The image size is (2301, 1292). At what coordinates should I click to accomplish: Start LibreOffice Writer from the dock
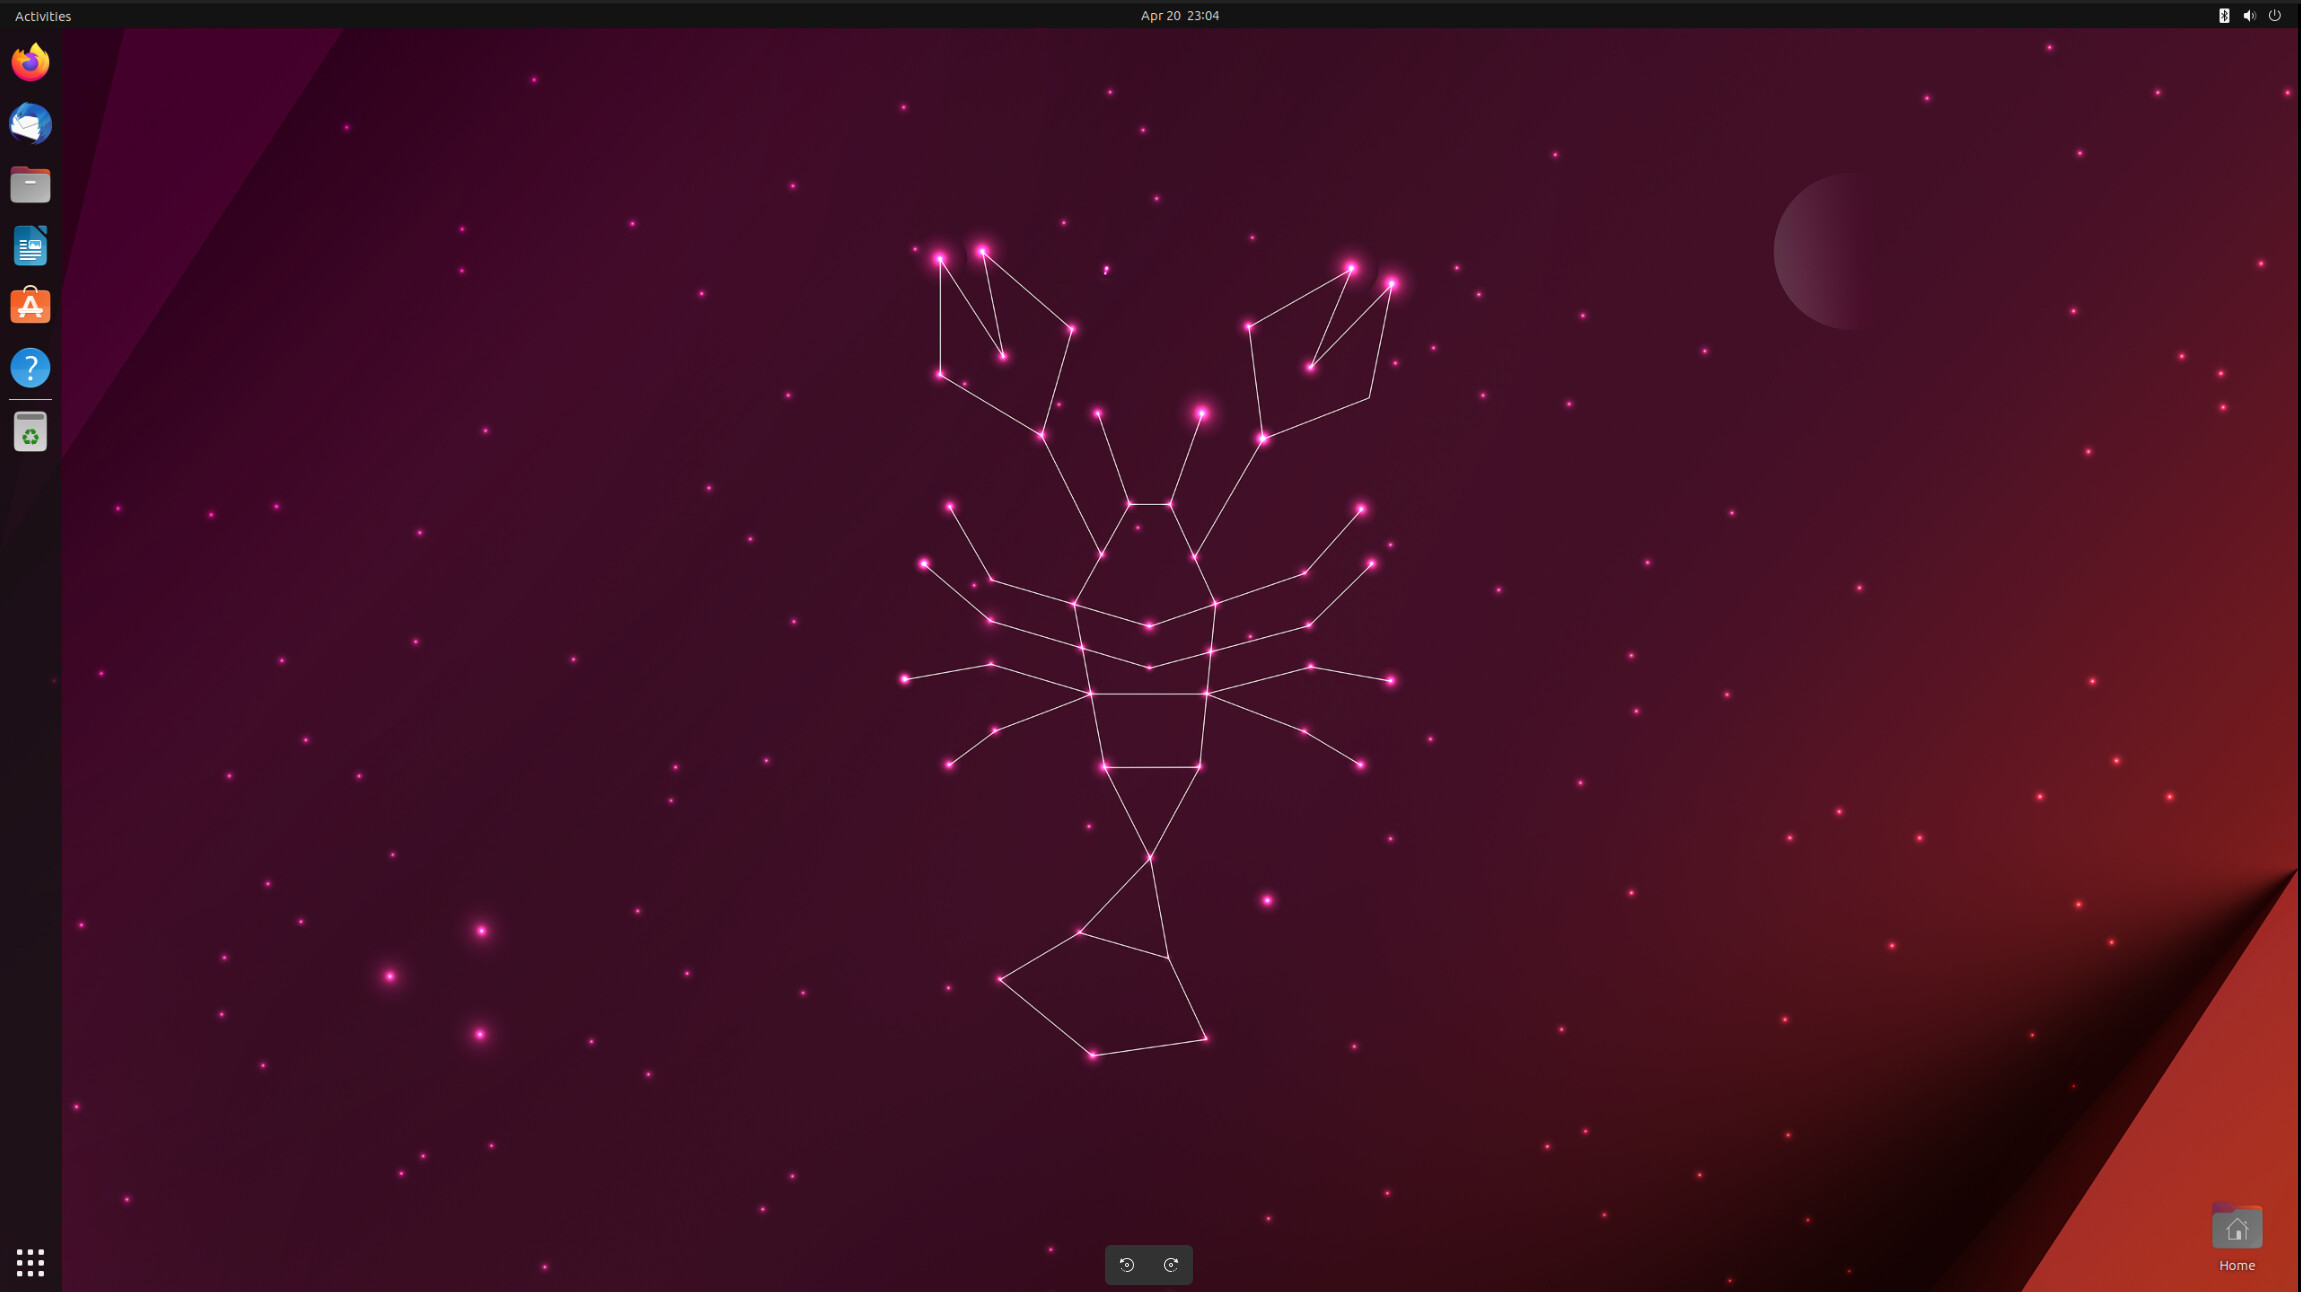click(30, 246)
